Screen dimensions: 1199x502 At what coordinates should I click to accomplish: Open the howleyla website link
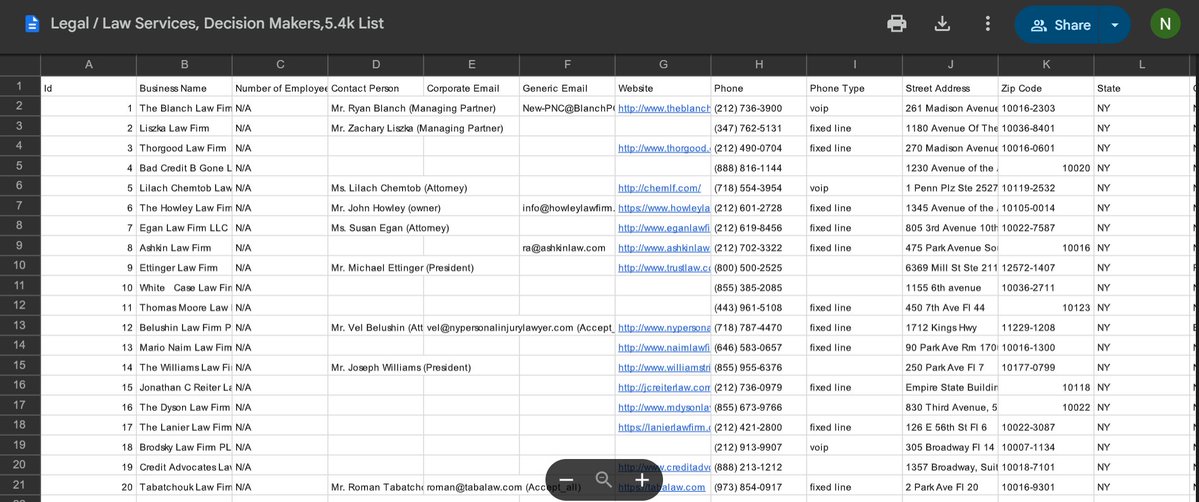point(664,208)
